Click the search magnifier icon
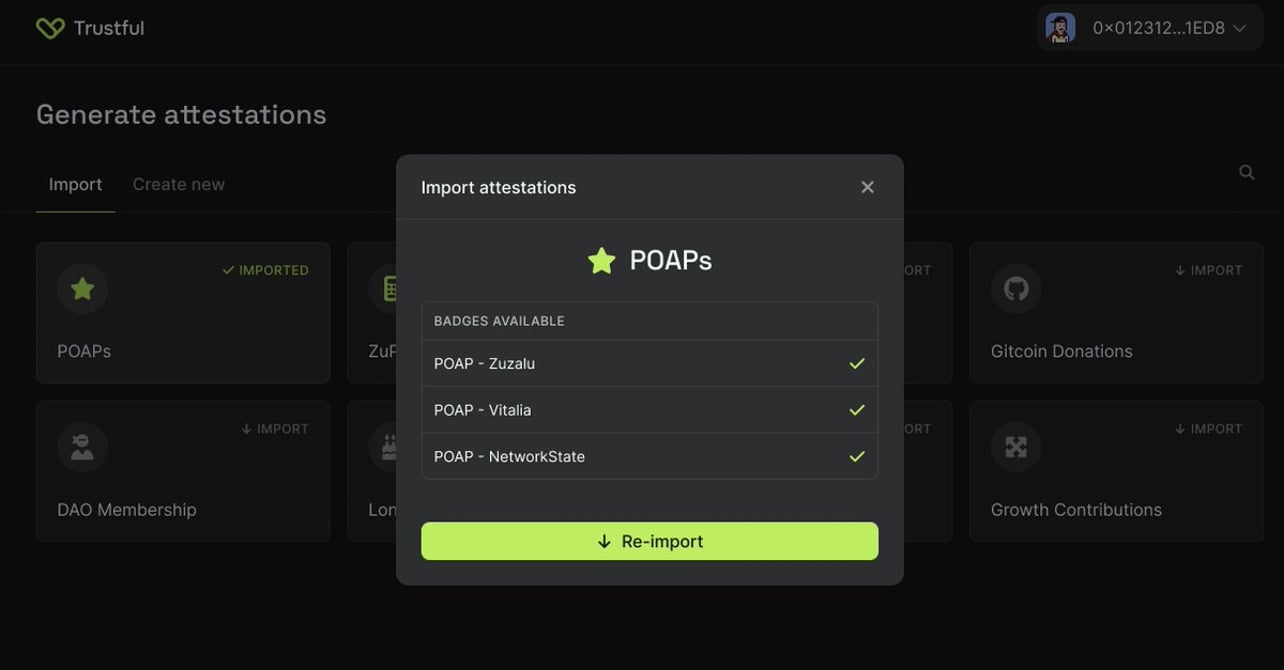 tap(1247, 172)
